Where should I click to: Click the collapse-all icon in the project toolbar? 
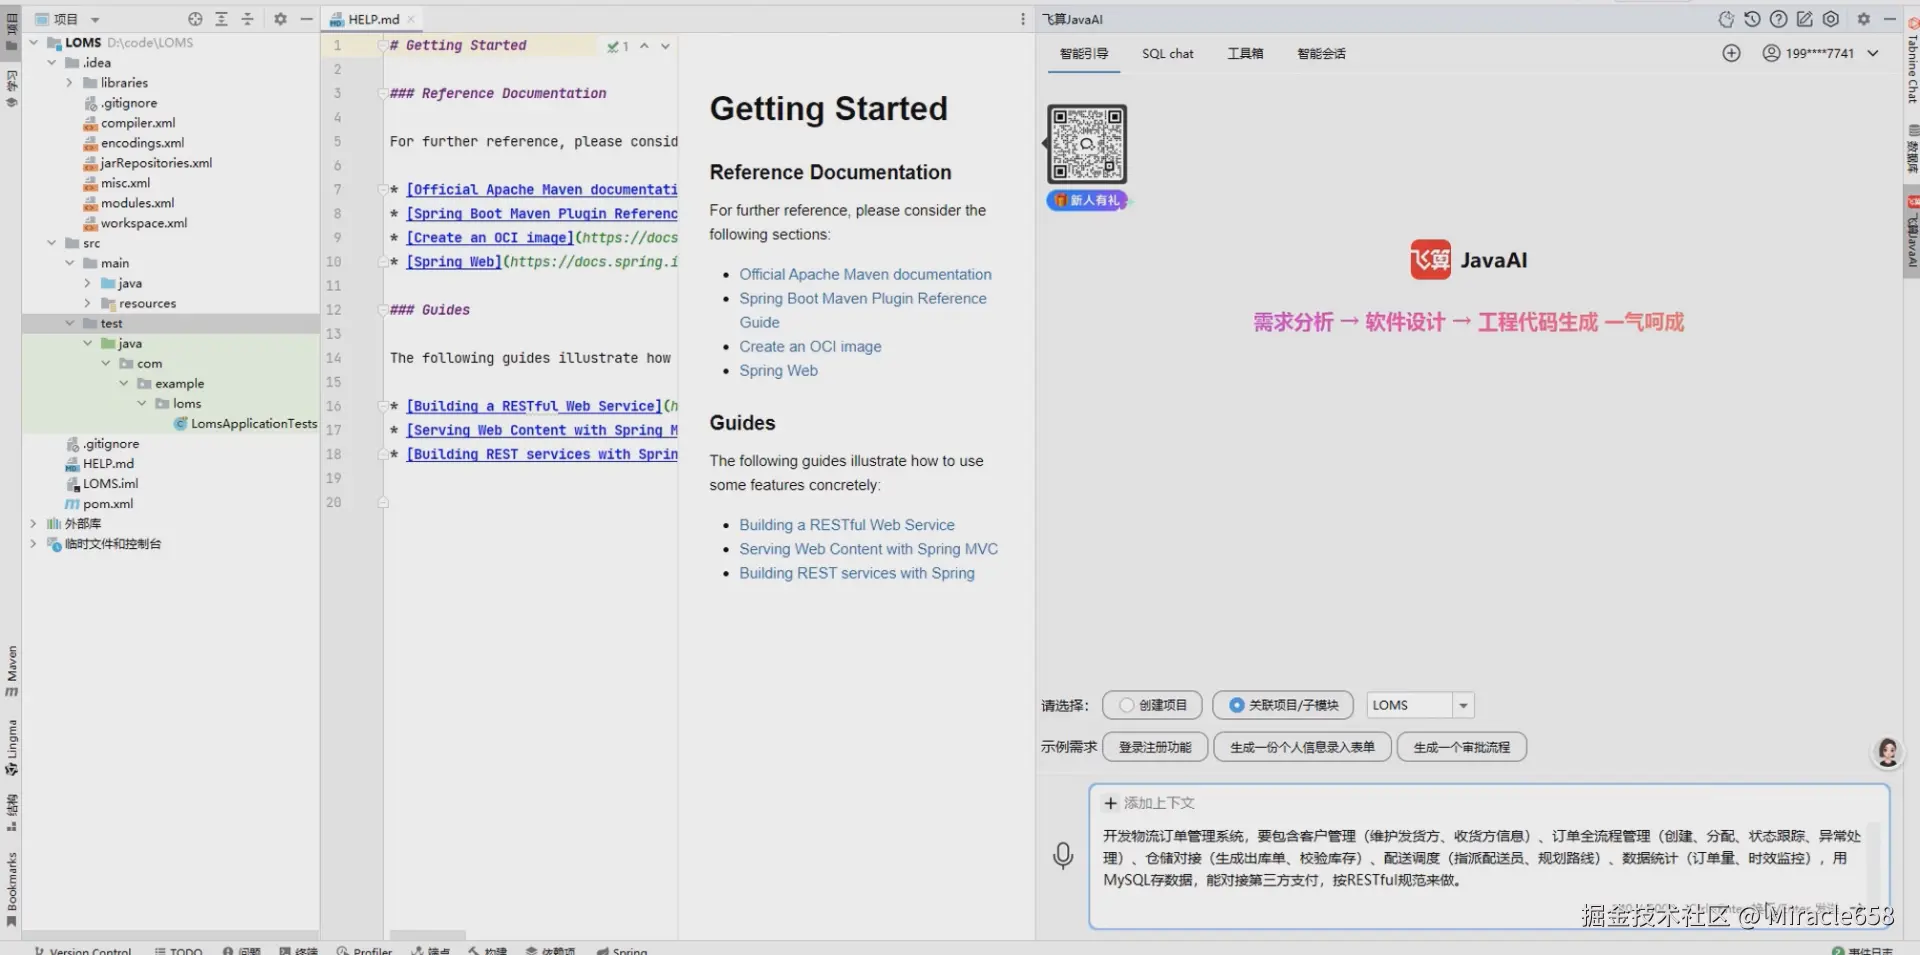pos(247,19)
